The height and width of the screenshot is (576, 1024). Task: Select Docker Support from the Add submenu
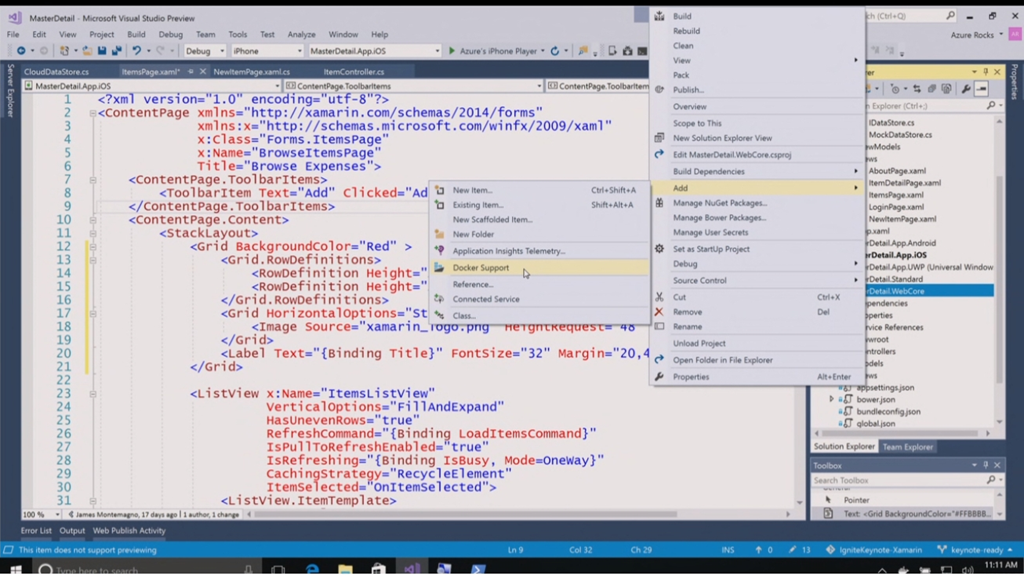coord(480,268)
